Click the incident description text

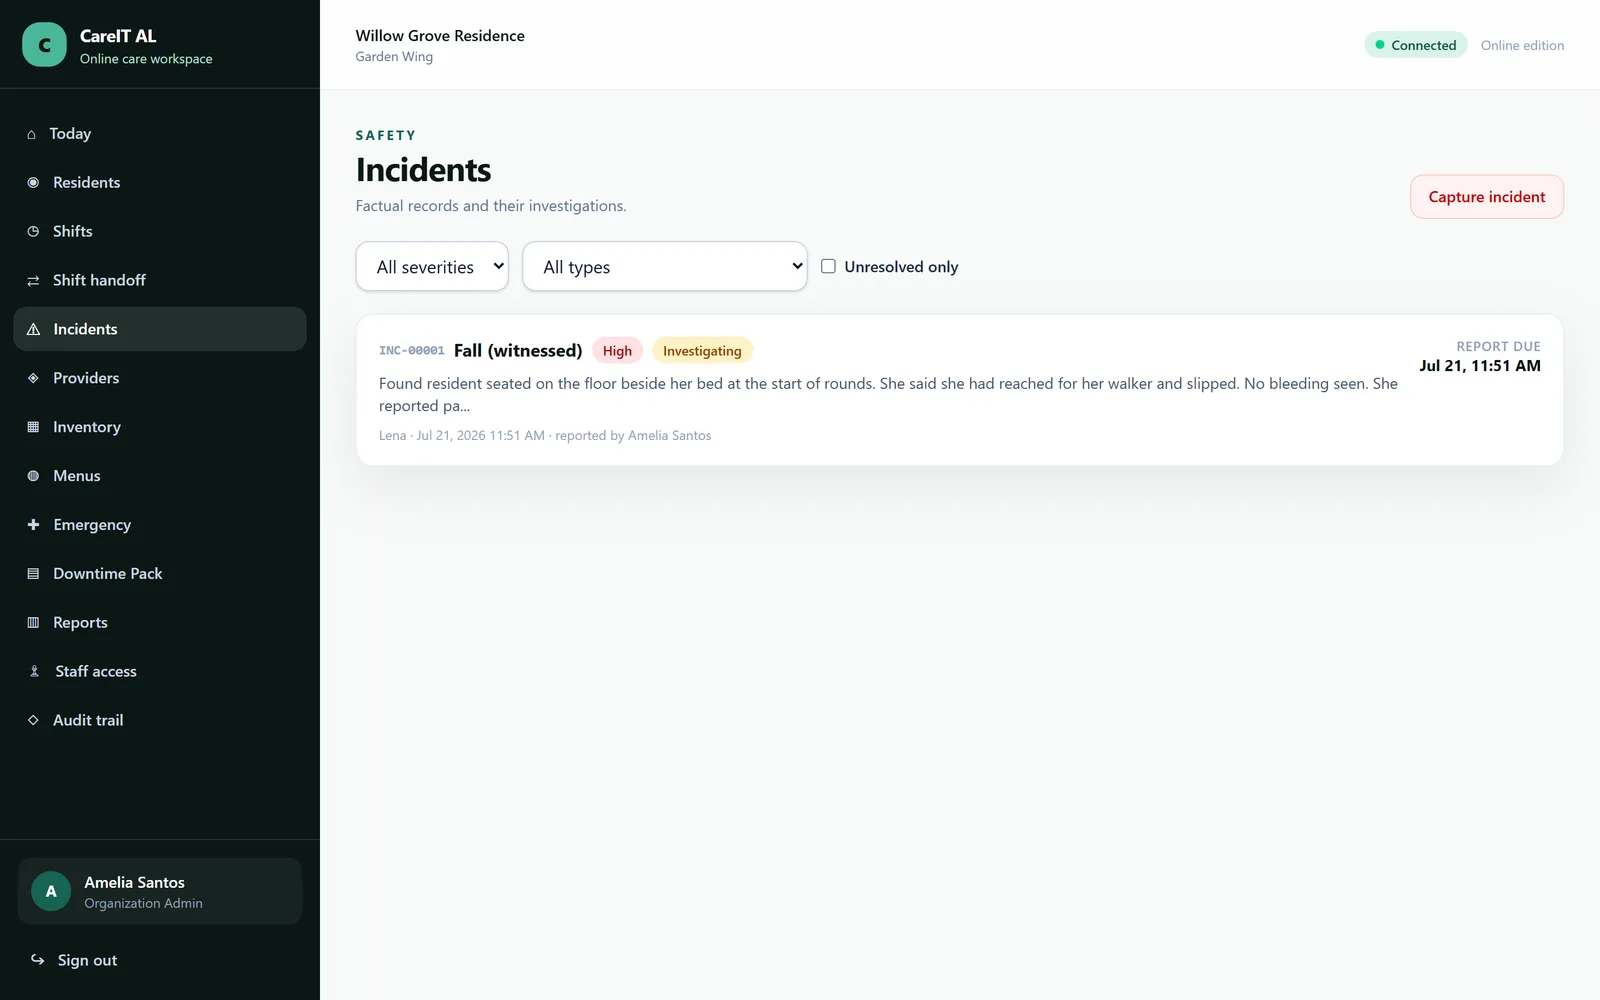pos(888,394)
